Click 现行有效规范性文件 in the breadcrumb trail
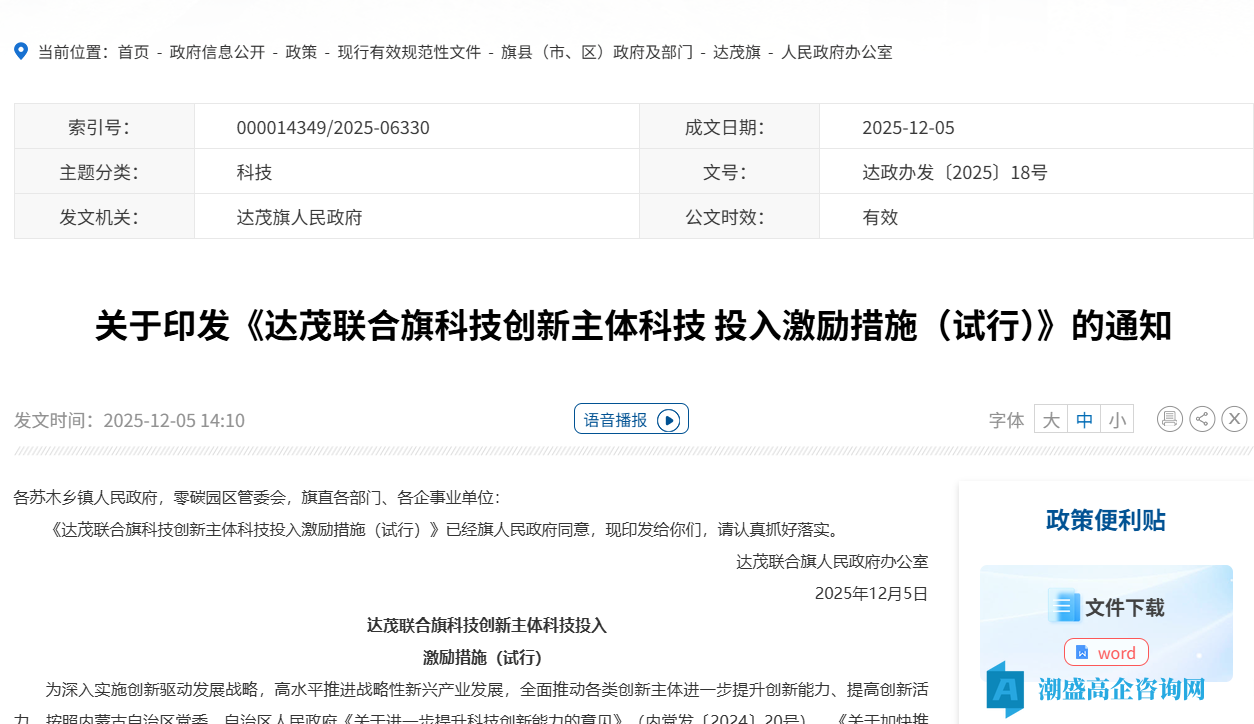Viewport: 1254px width, 724px height. [x=412, y=52]
